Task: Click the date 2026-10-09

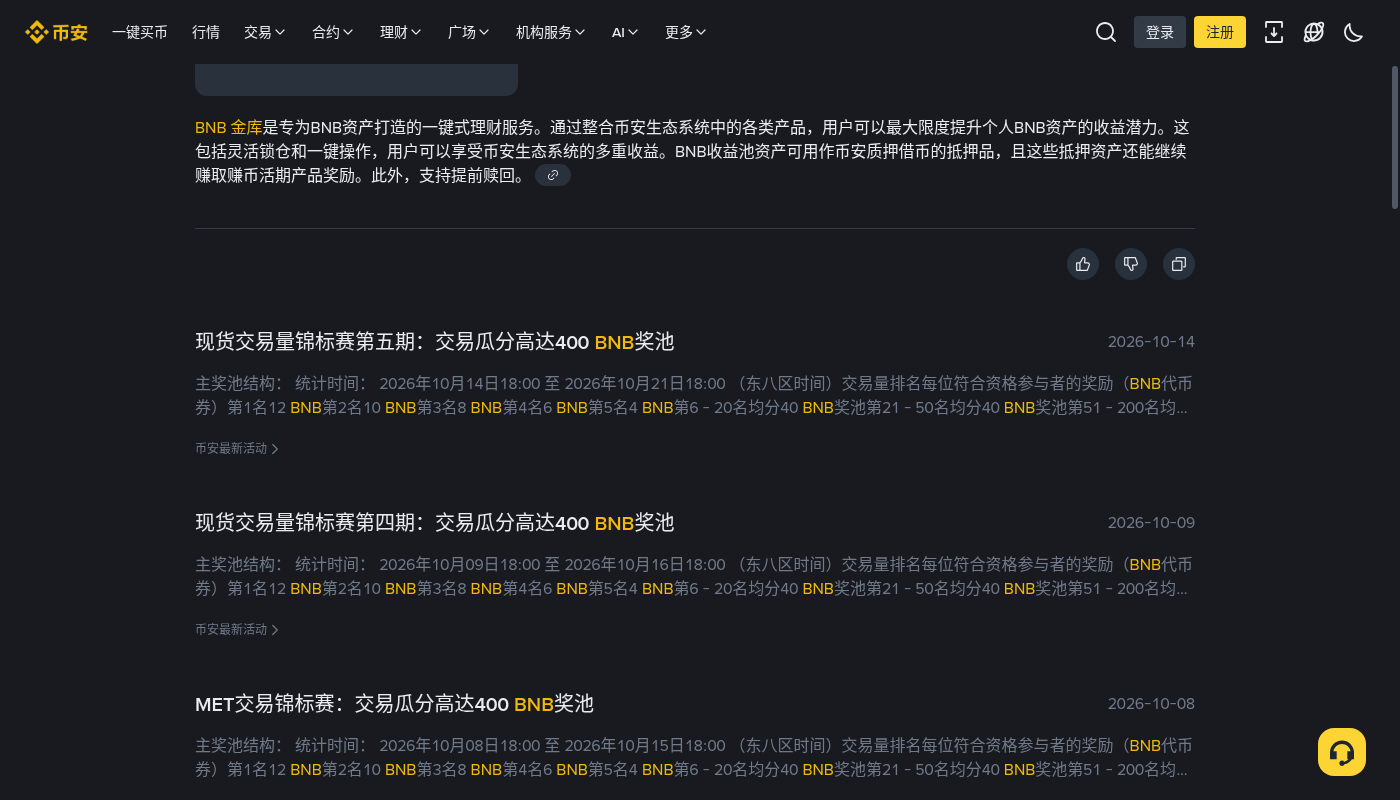Action: point(1151,523)
